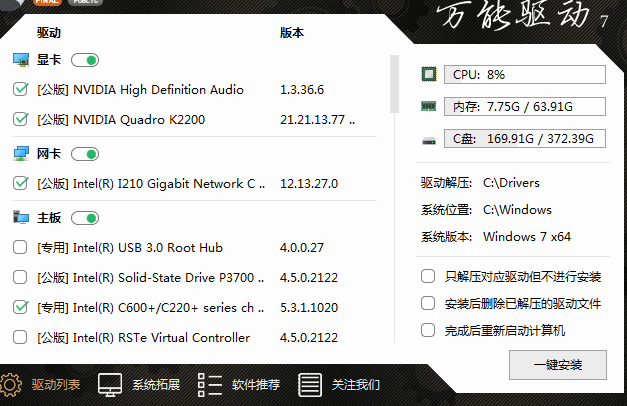Click the network card (网卡) category icon
Screen dimensions: 627x406
coord(21,154)
